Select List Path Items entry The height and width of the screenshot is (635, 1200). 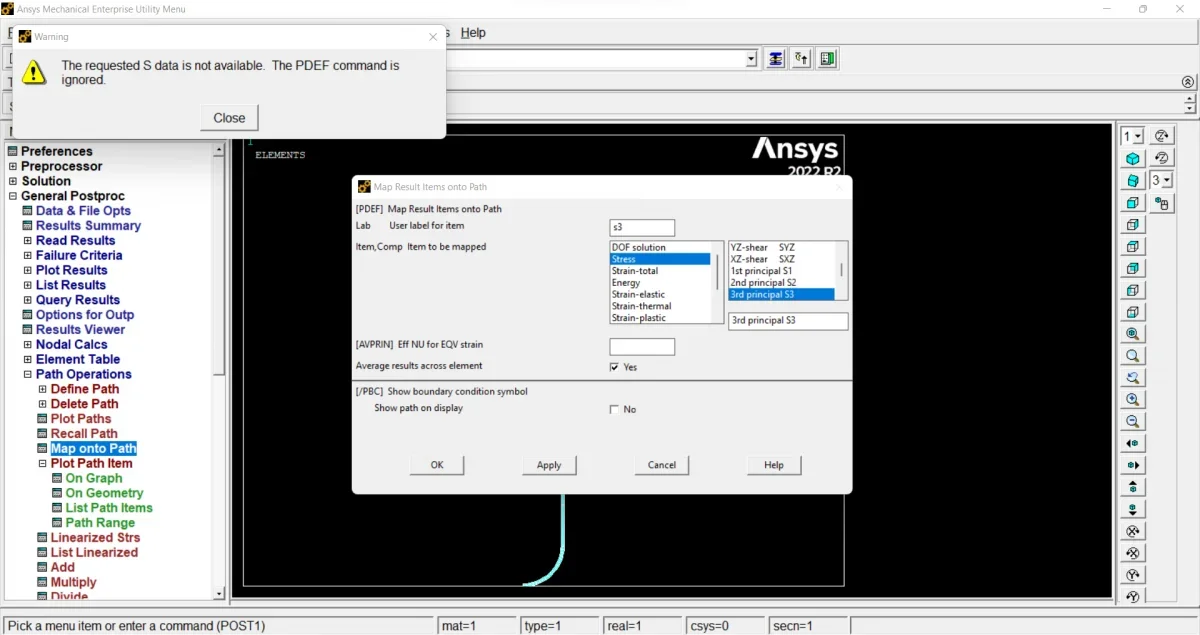109,507
